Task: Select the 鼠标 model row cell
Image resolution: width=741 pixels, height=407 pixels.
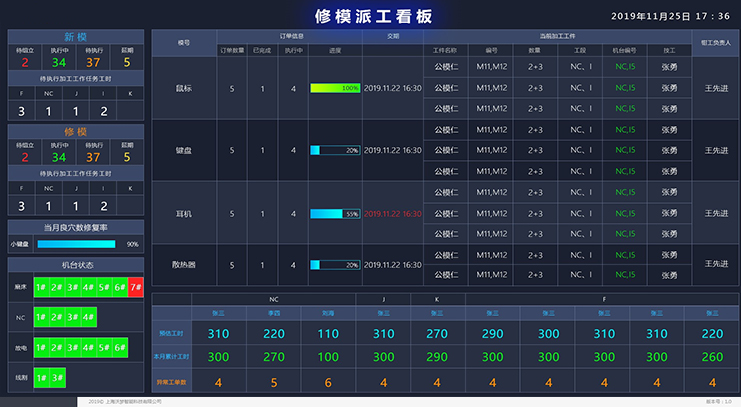Action: click(183, 88)
